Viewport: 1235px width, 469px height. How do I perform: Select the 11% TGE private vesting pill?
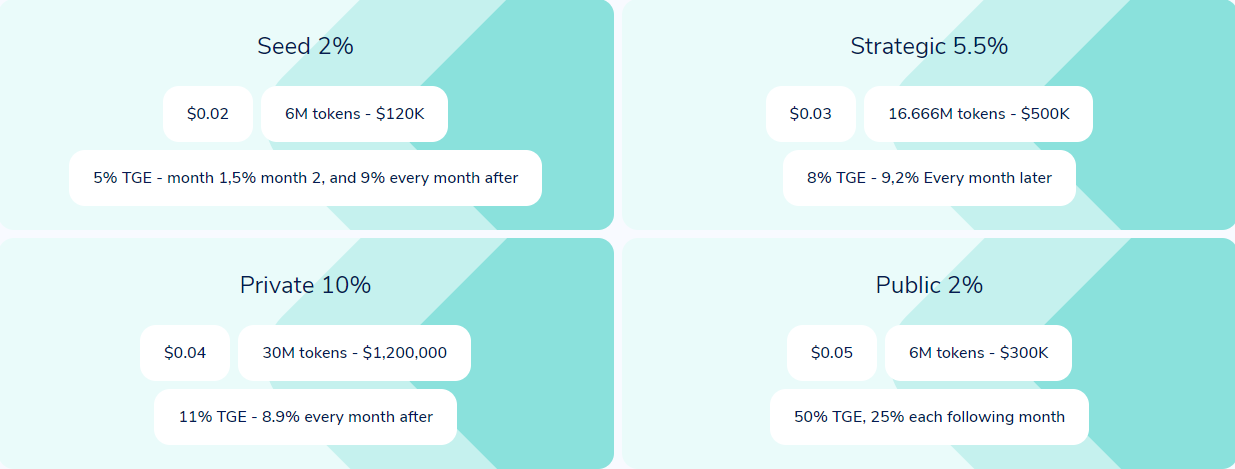(x=305, y=417)
